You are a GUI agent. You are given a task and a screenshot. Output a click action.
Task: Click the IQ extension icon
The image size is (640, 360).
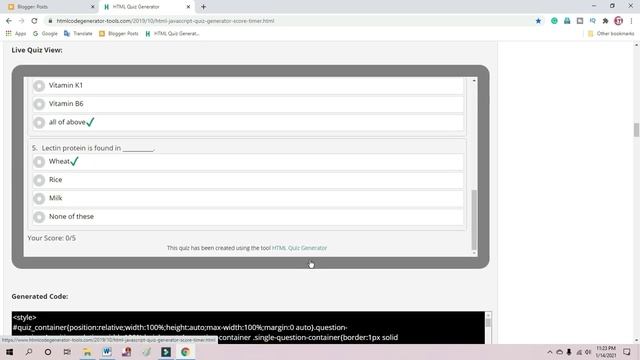(x=593, y=21)
